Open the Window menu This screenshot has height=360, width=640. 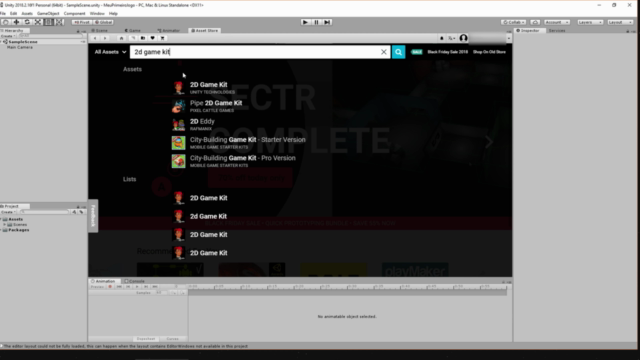point(97,13)
